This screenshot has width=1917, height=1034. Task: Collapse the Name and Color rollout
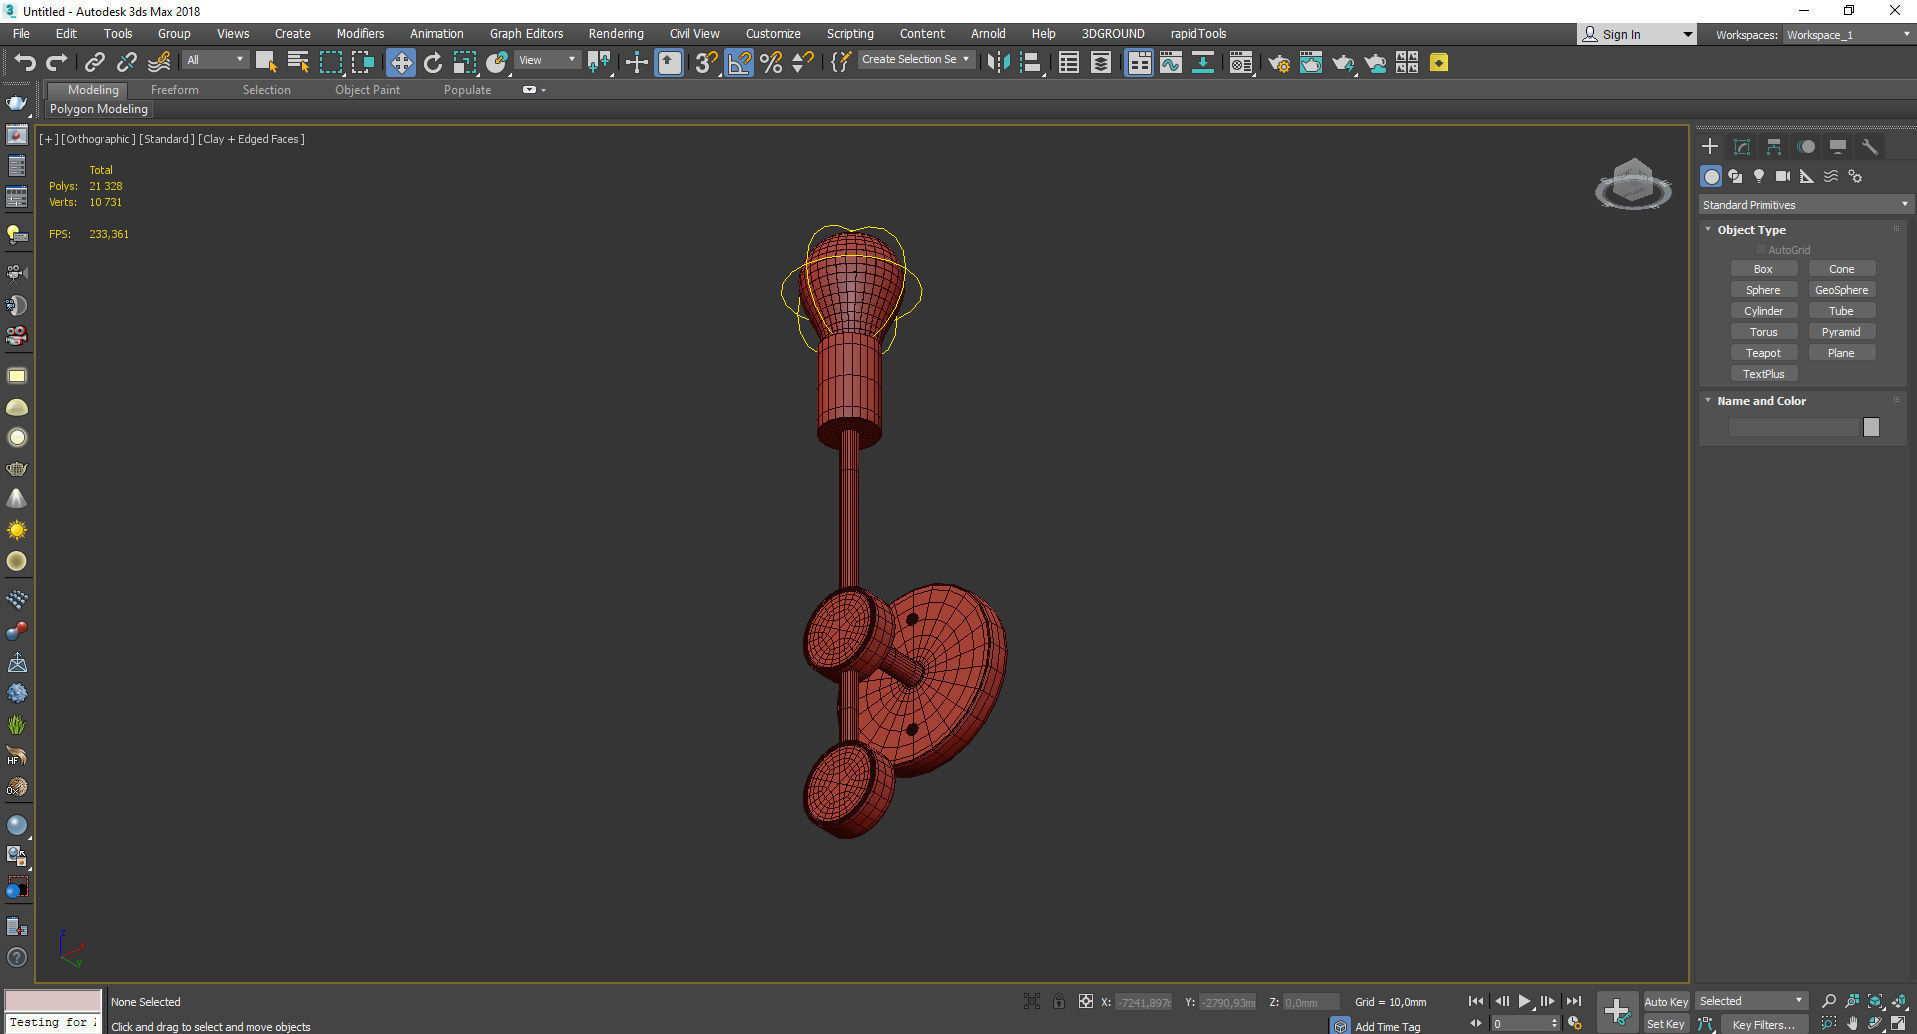(x=1762, y=401)
